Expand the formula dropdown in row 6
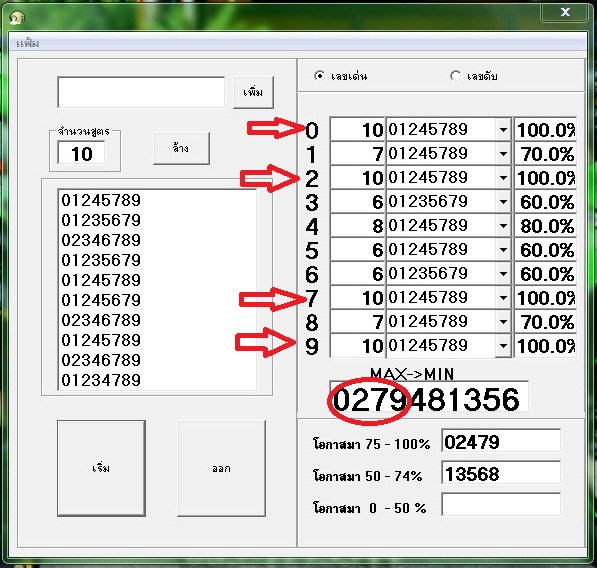The height and width of the screenshot is (568, 597). (x=503, y=274)
